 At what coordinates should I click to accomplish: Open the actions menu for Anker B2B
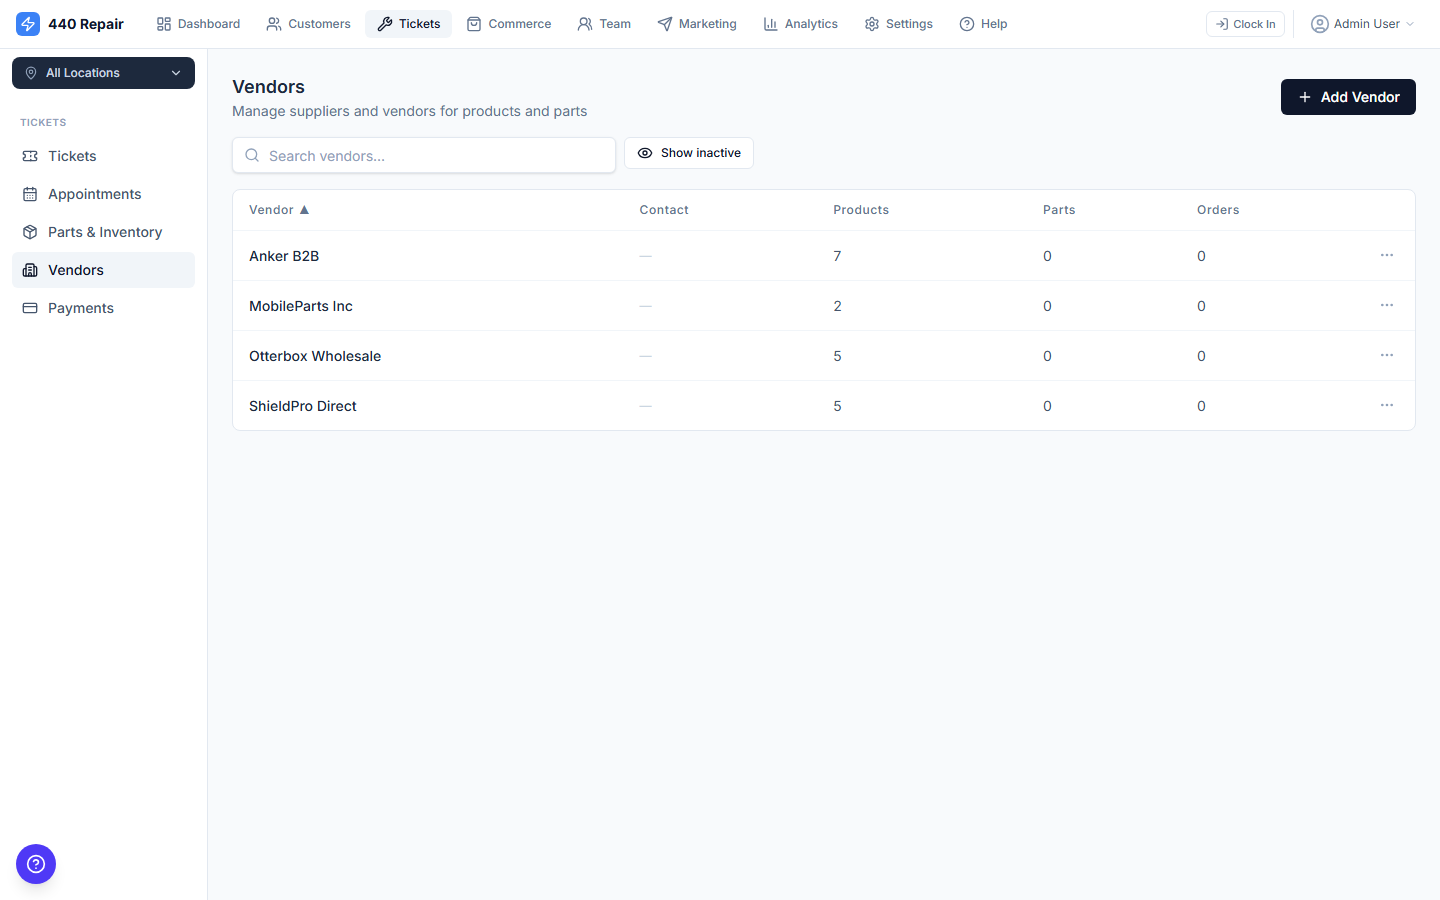click(1386, 255)
